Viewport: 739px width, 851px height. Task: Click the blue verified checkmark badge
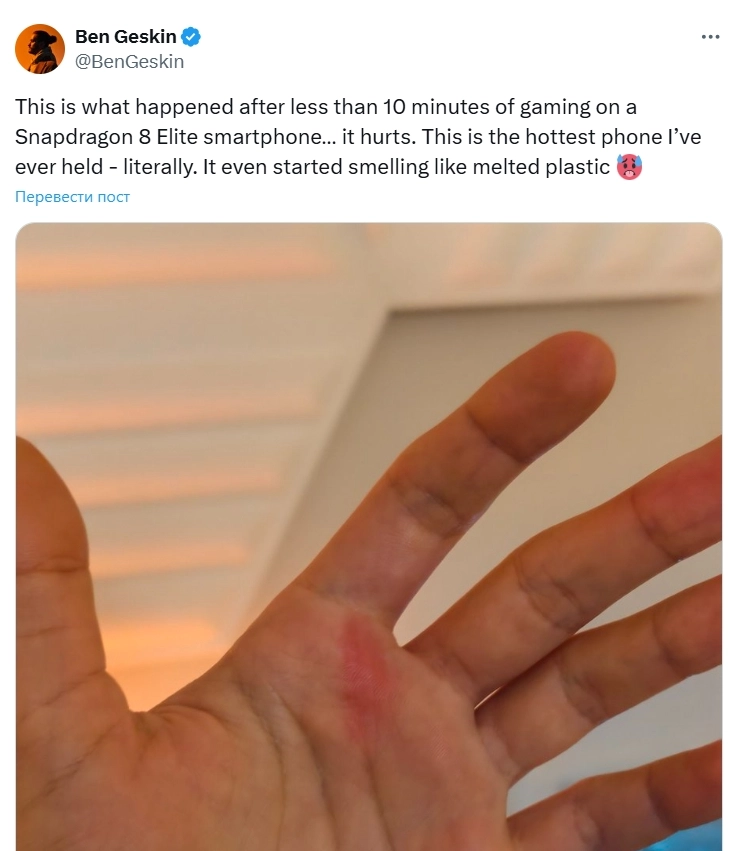click(191, 37)
